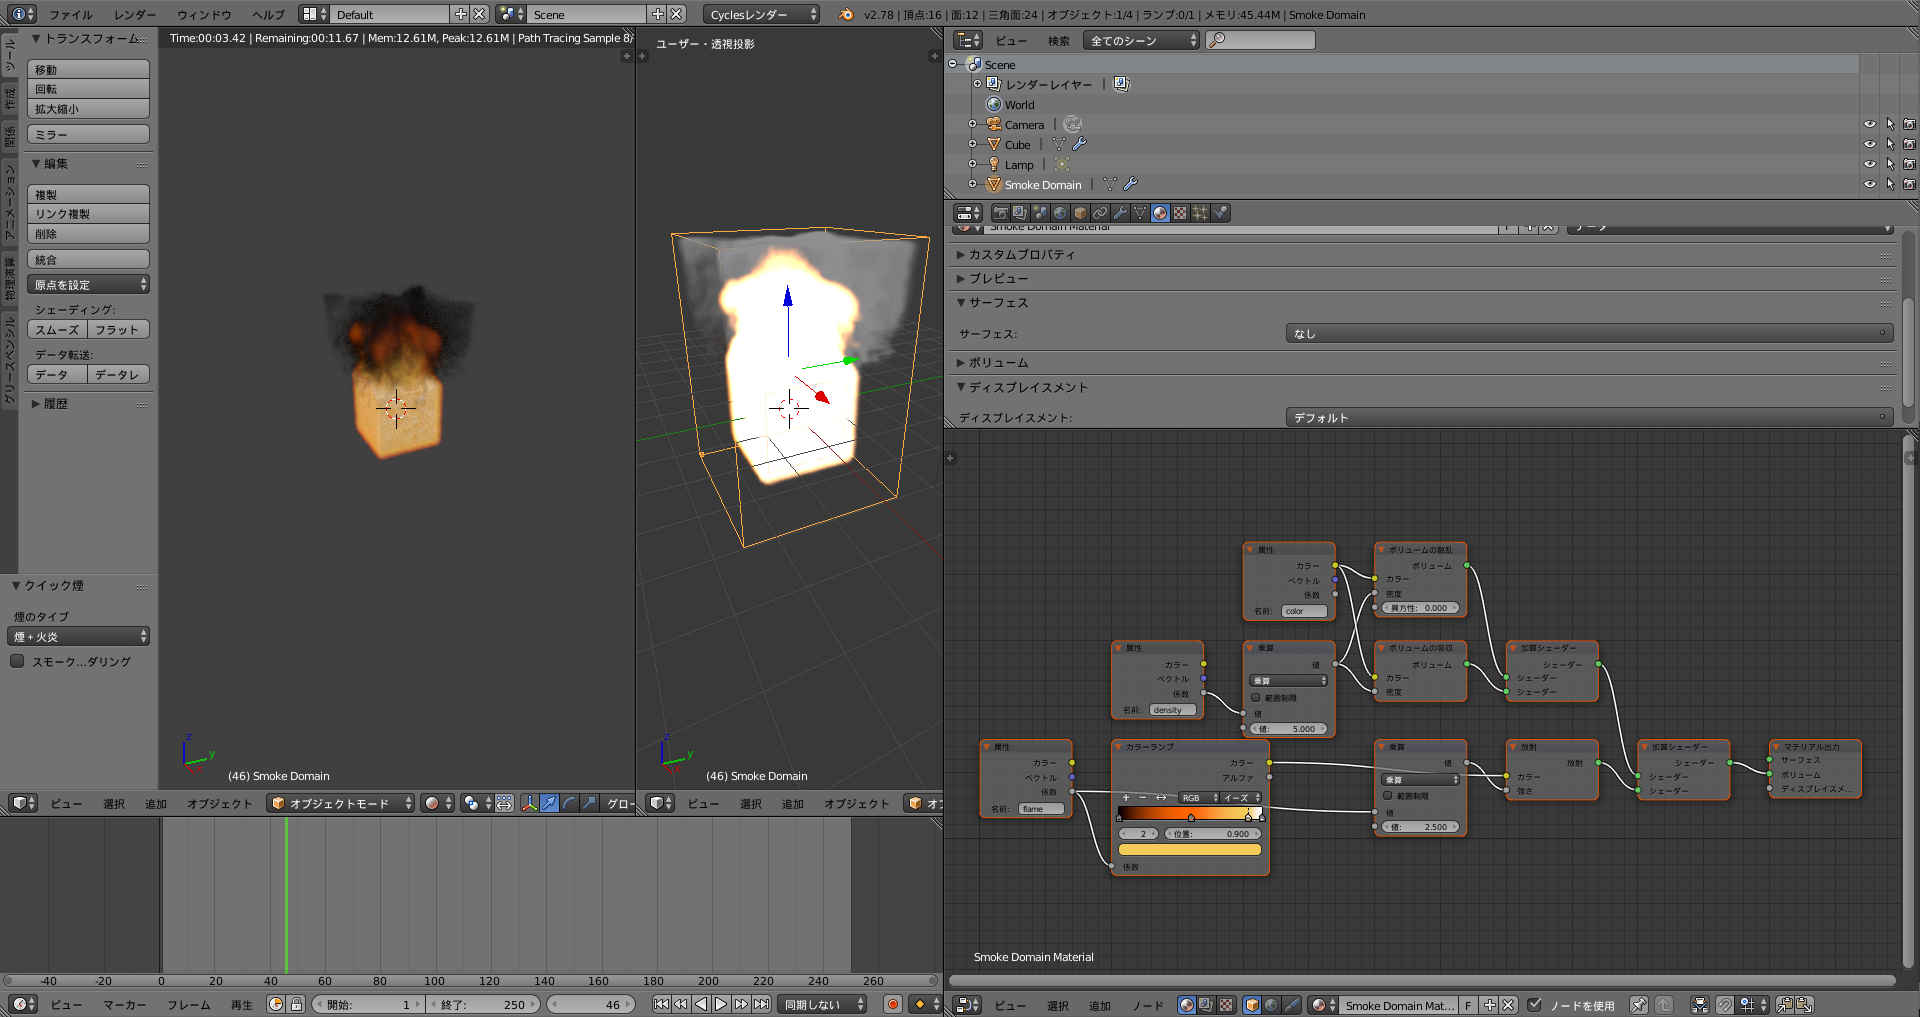
Task: Click the yellow color swatch in color ramp node
Action: pyautogui.click(x=1189, y=849)
